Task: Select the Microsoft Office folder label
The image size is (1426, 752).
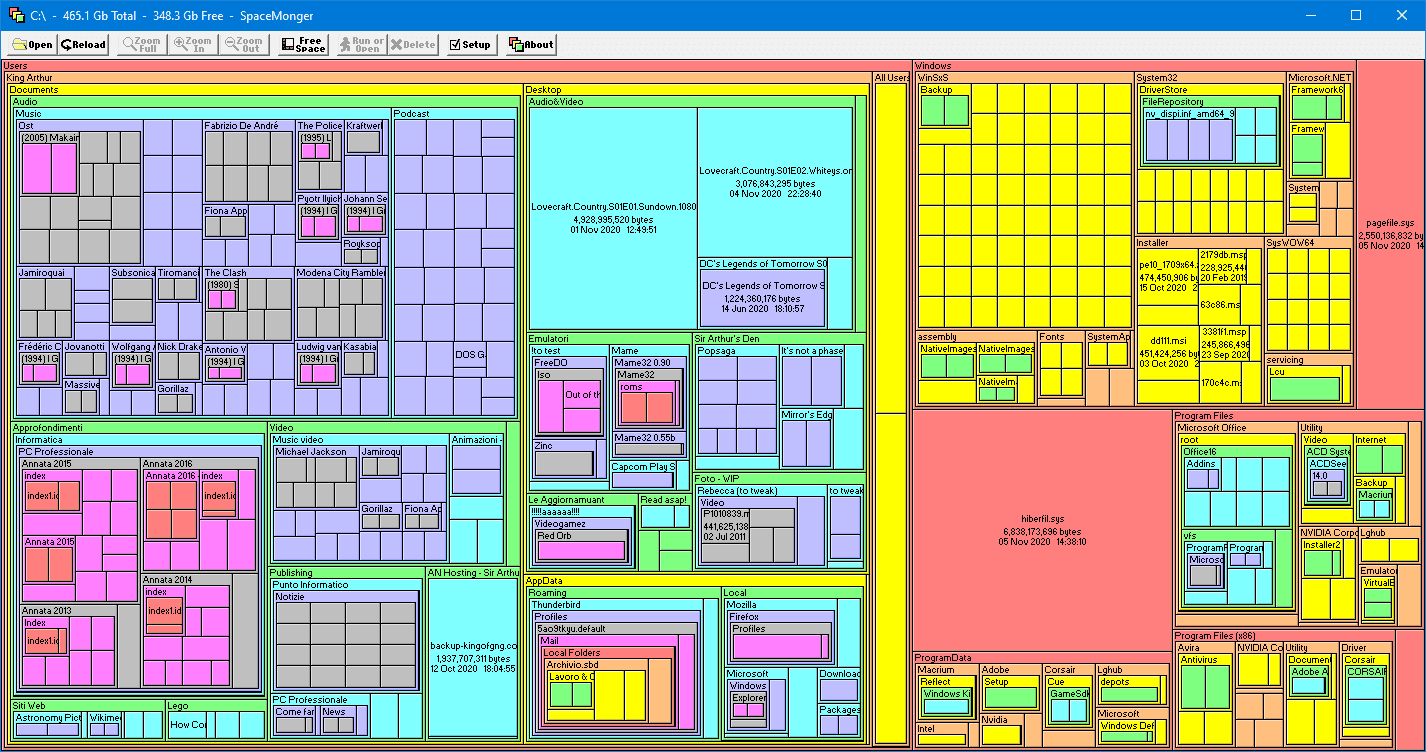Action: click(x=1211, y=428)
